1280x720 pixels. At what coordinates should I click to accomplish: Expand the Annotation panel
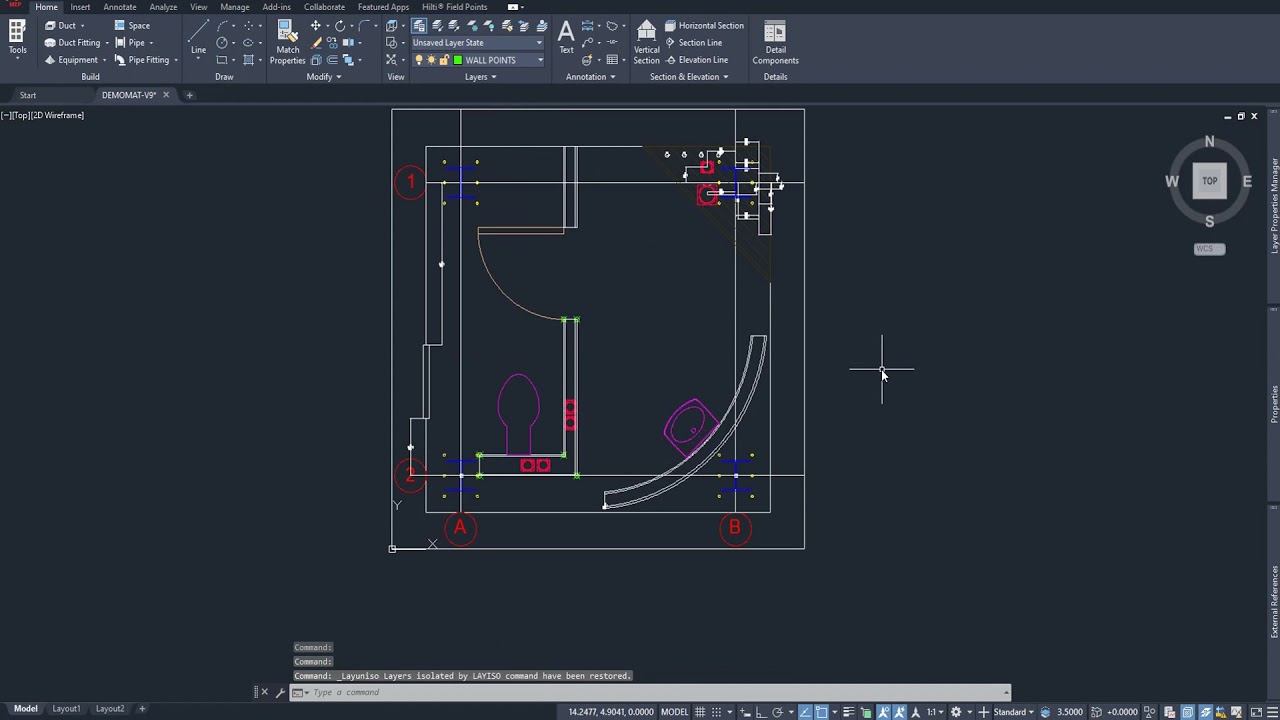click(x=590, y=77)
